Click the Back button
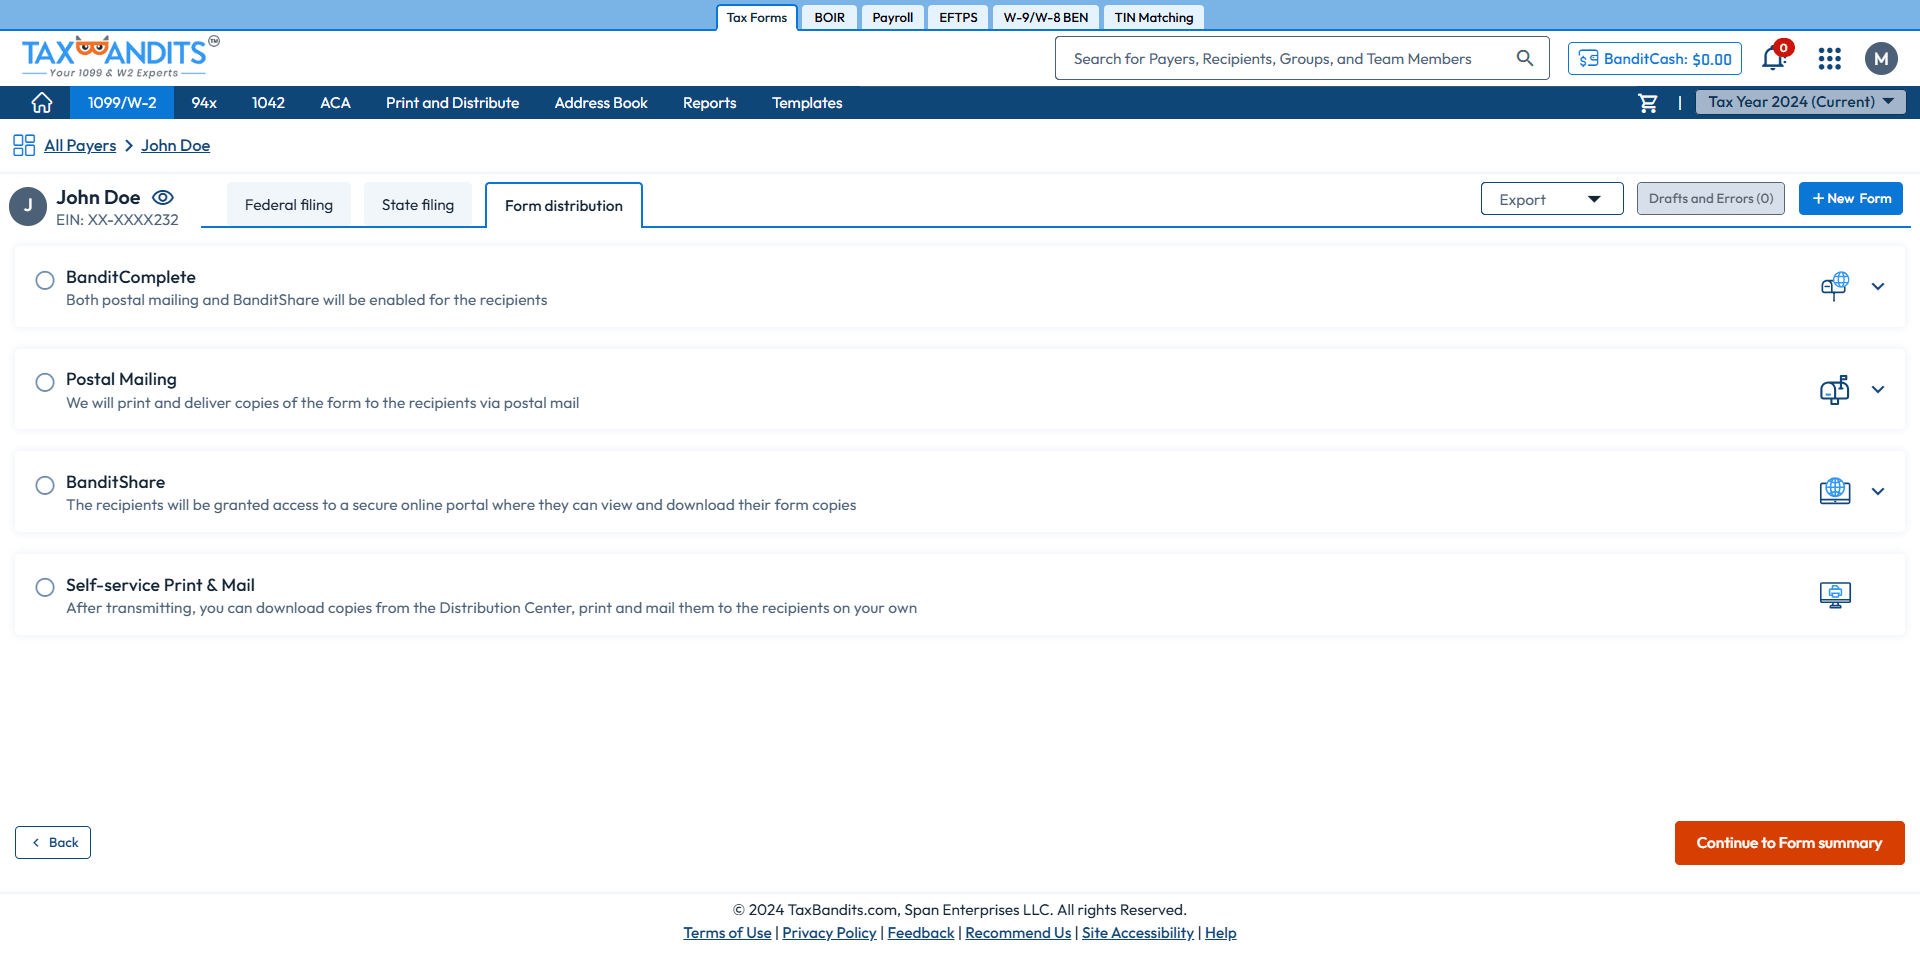Viewport: 1920px width, 953px height. pyautogui.click(x=53, y=843)
